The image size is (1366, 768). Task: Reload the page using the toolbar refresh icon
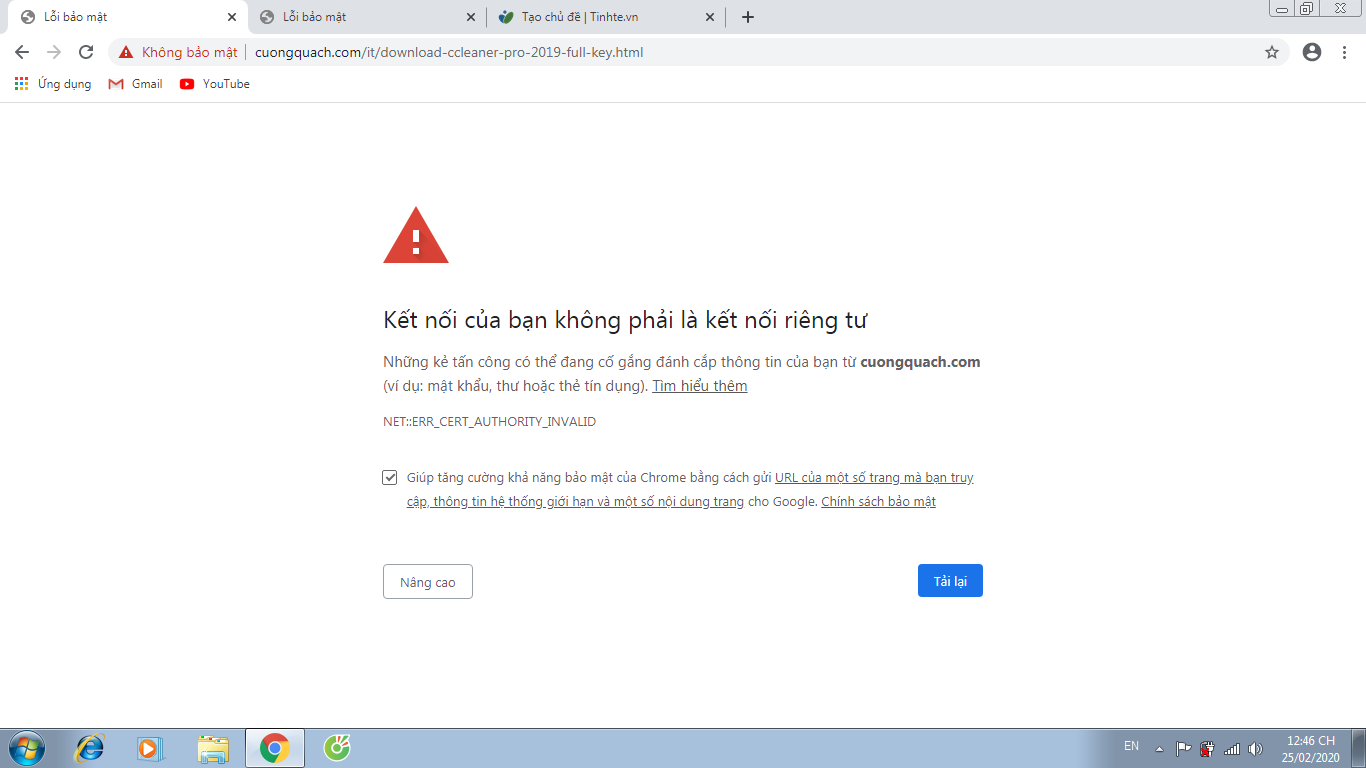(x=86, y=52)
